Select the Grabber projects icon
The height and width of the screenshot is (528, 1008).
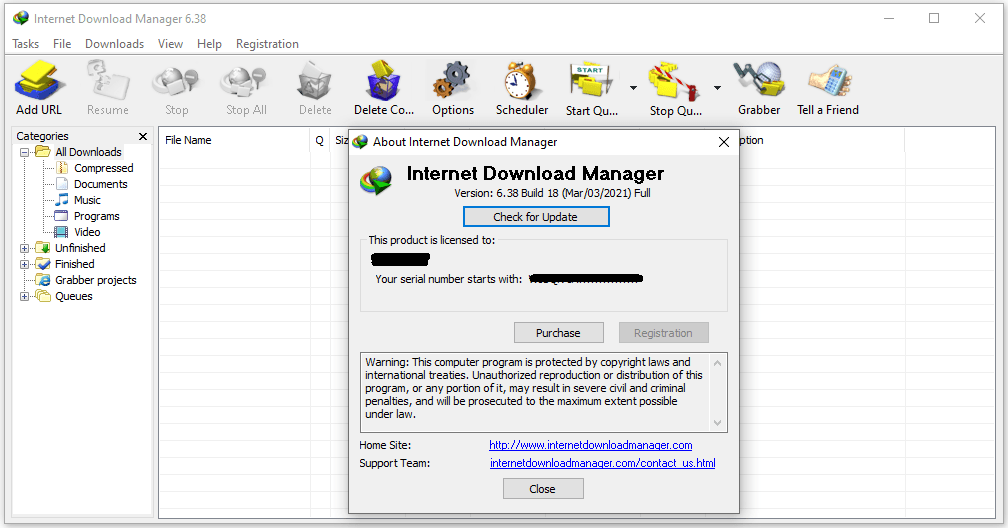click(x=43, y=280)
